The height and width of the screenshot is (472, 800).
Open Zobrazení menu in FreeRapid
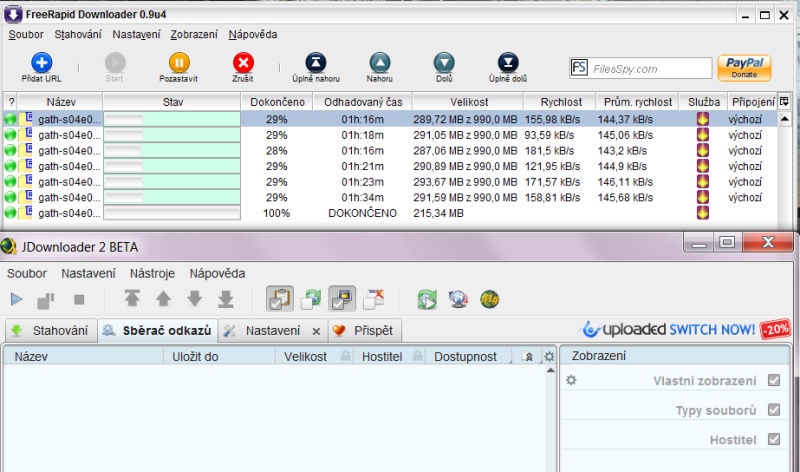click(194, 35)
